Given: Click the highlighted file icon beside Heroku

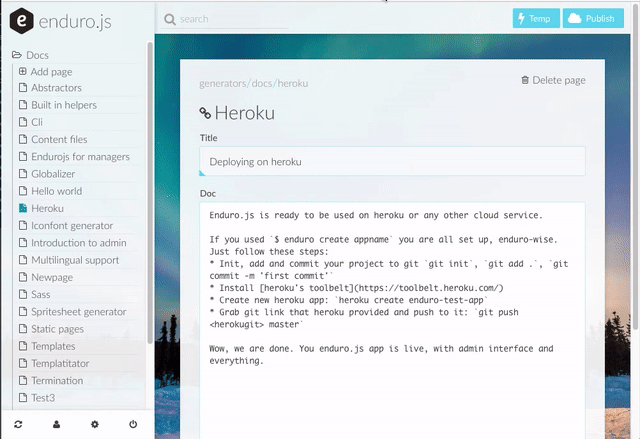Looking at the screenshot, I should (23, 208).
